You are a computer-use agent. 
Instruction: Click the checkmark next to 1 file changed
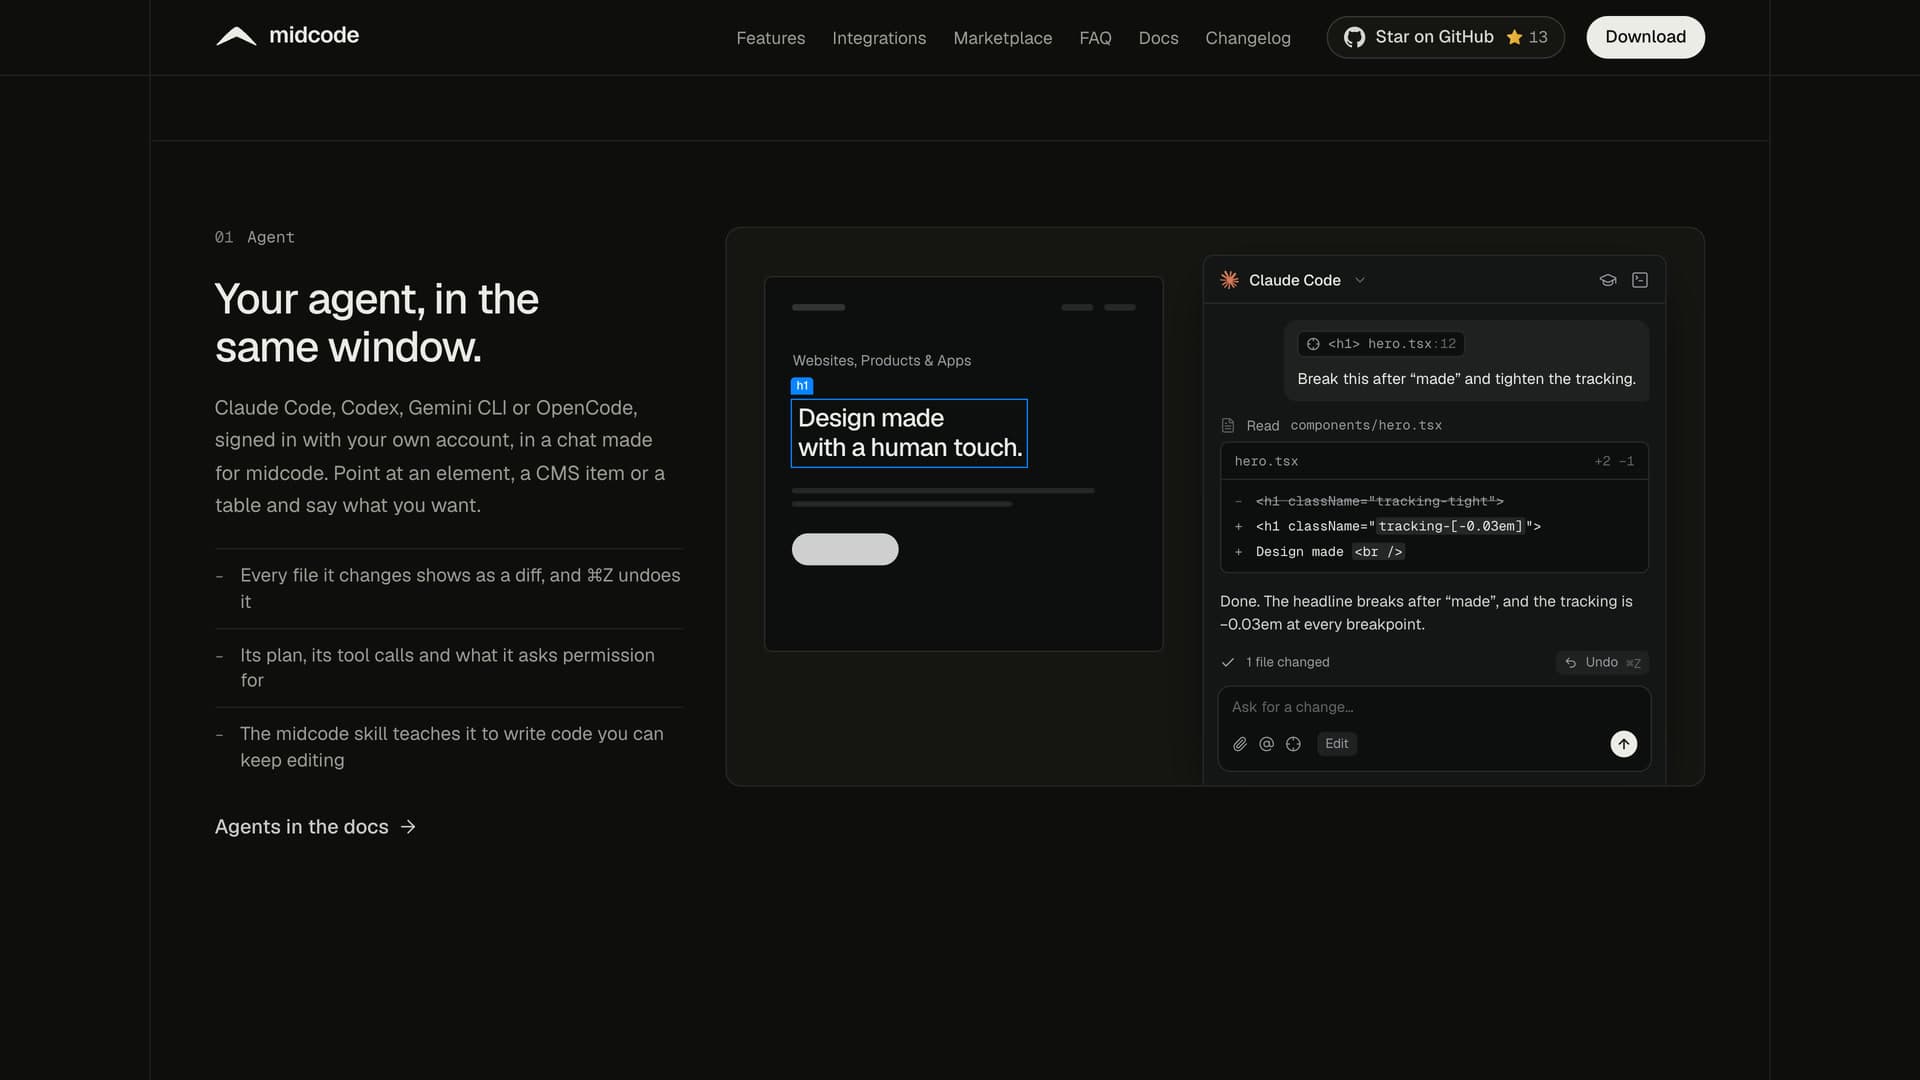pos(1228,662)
